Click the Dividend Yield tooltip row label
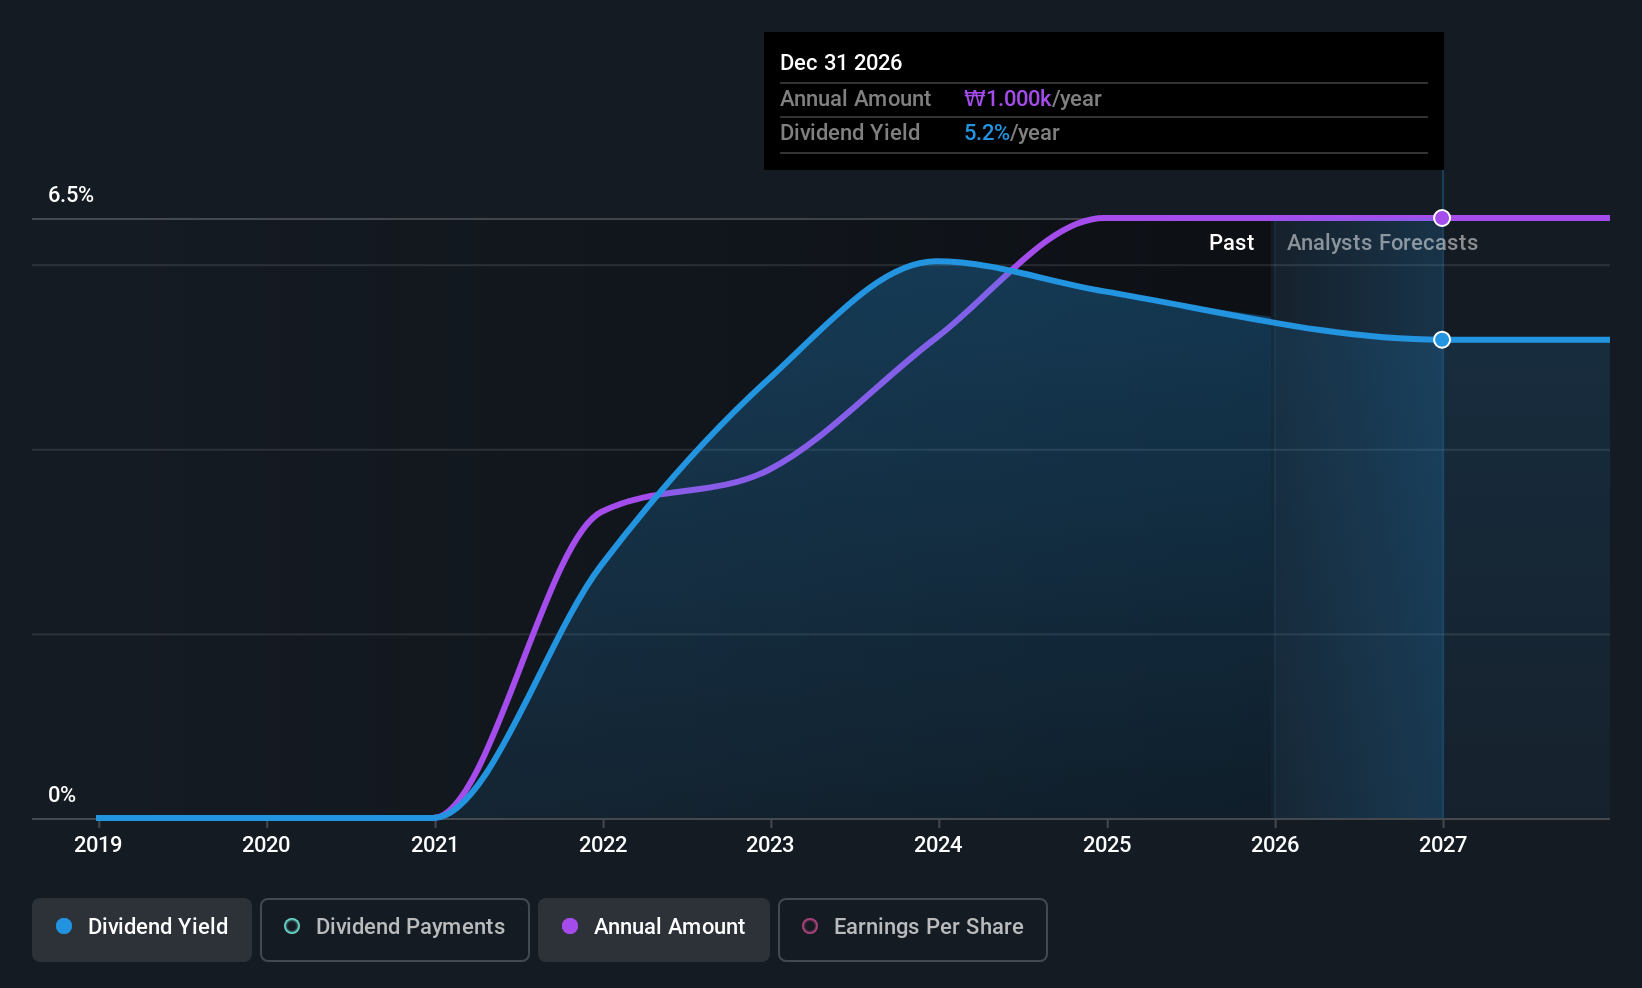 [850, 133]
